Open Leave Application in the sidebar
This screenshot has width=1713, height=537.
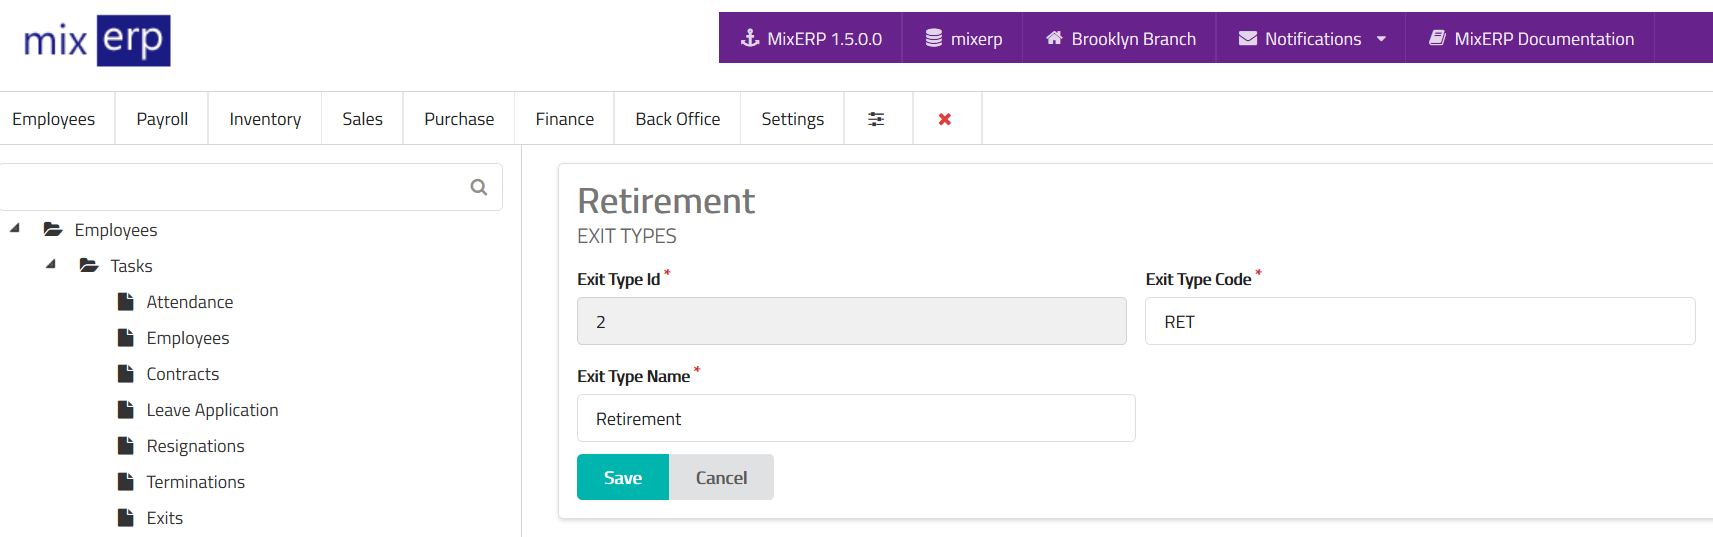pos(212,410)
